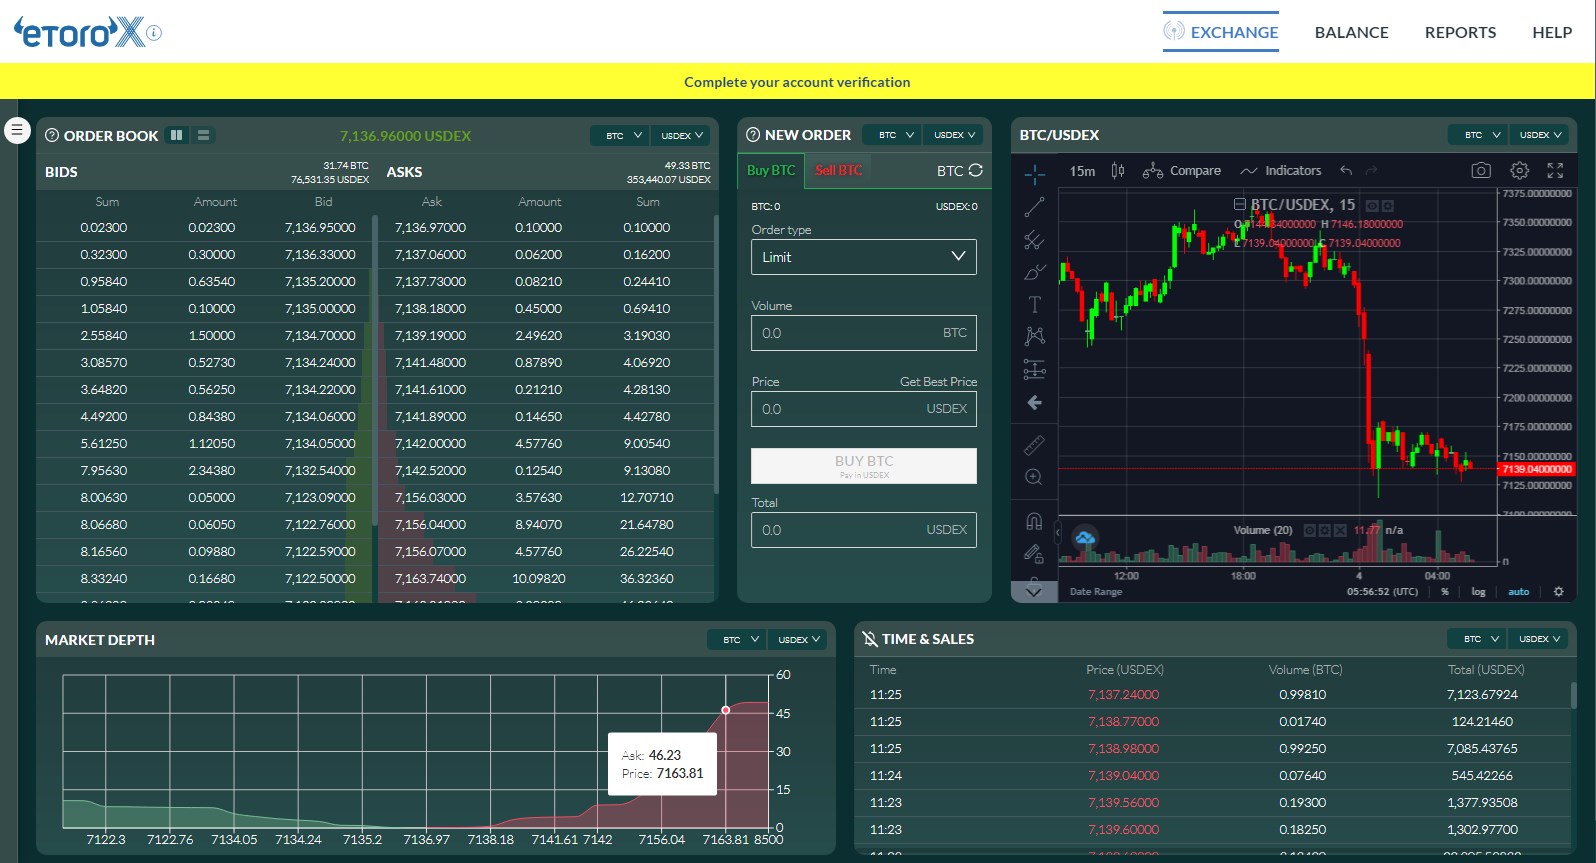The image size is (1596, 863).
Task: Change the 15m chart interval
Action: click(x=1082, y=171)
